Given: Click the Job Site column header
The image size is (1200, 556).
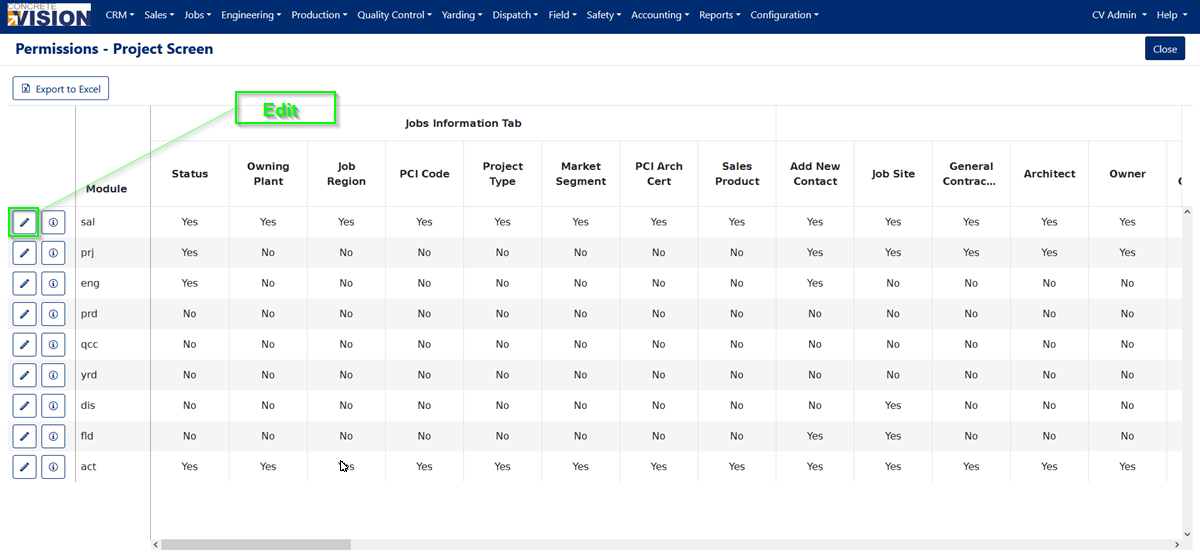Looking at the screenshot, I should click(893, 174).
